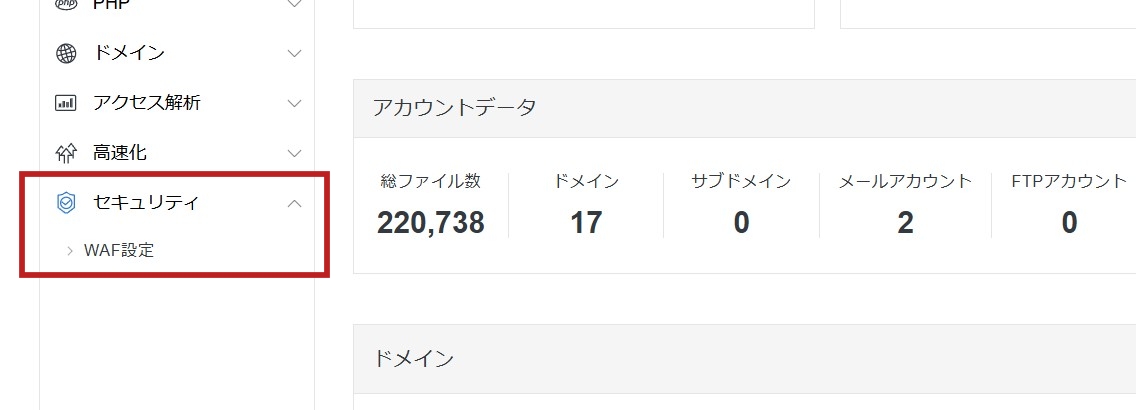Collapse the セキュリティ section chevron
Screen dimensions: 1136x410
294,203
